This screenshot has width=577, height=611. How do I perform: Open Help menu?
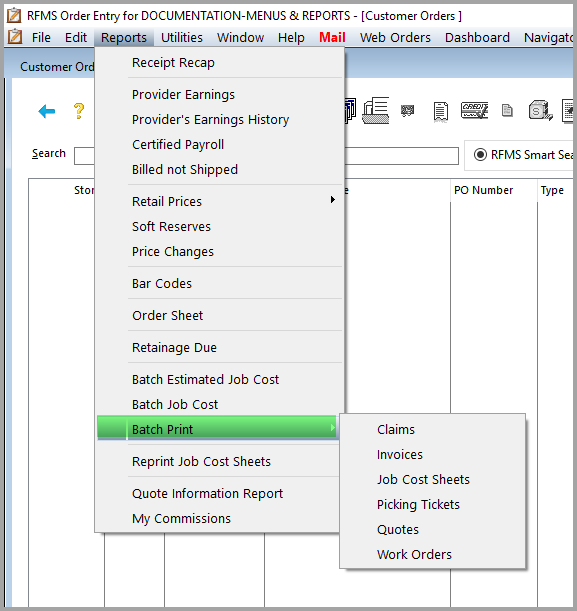click(x=291, y=37)
